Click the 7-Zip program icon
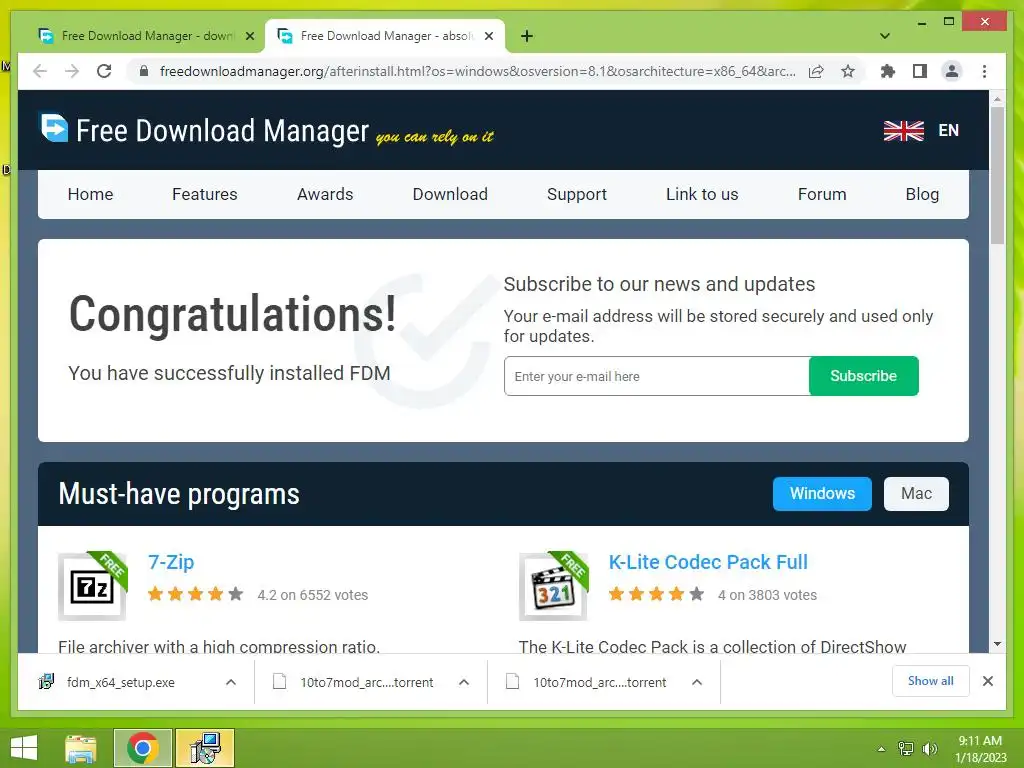Screen dimensions: 1024x768 [92, 586]
